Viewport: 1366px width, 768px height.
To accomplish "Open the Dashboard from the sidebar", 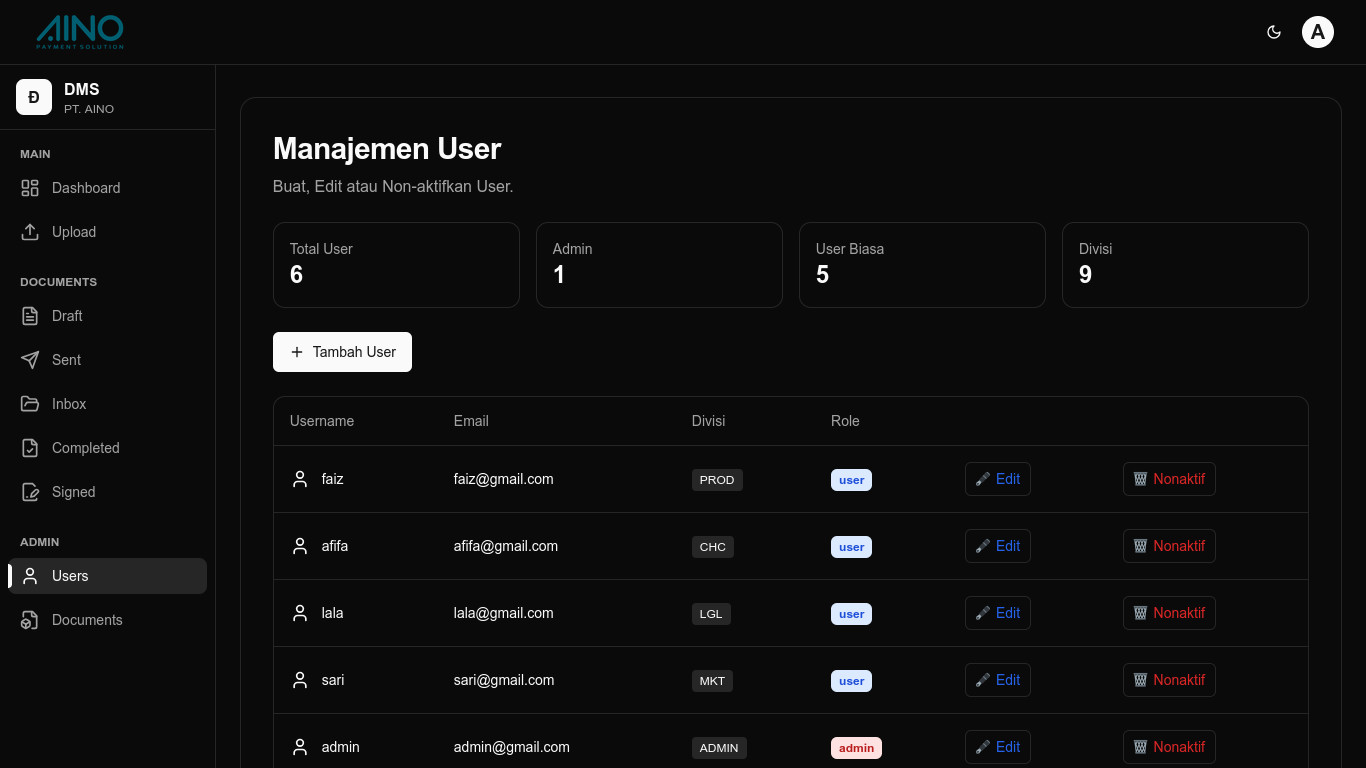I will point(86,188).
